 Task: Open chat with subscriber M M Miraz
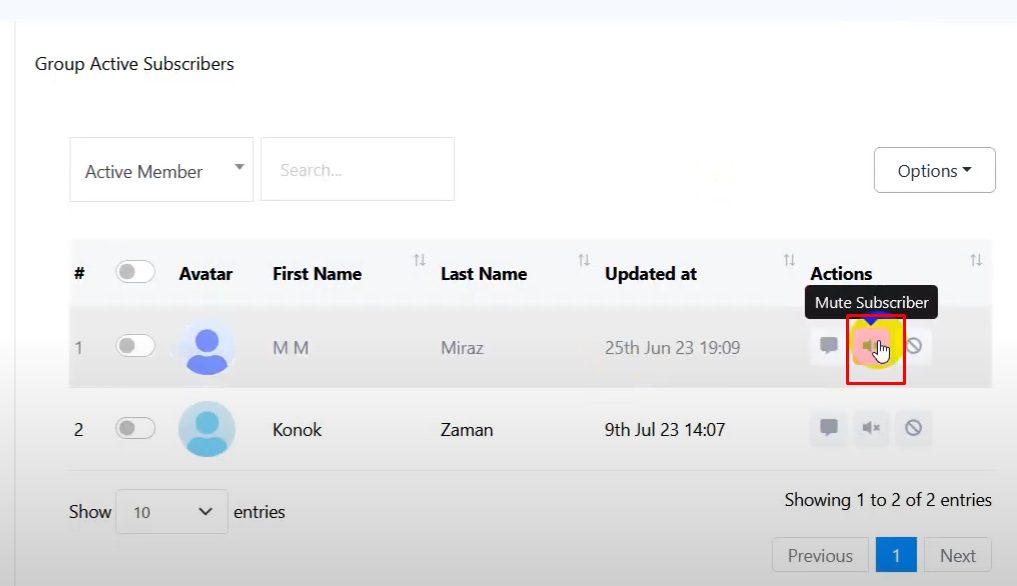coord(828,347)
